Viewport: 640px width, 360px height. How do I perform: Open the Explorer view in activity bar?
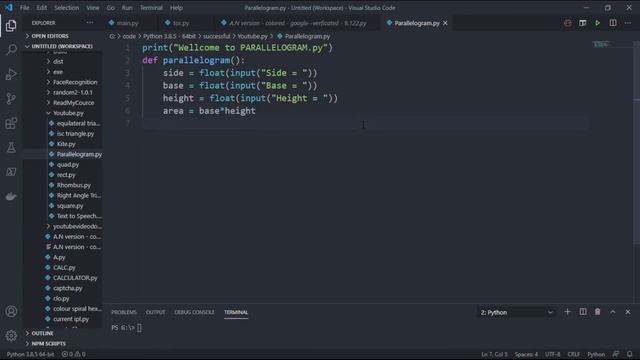[x=11, y=26]
